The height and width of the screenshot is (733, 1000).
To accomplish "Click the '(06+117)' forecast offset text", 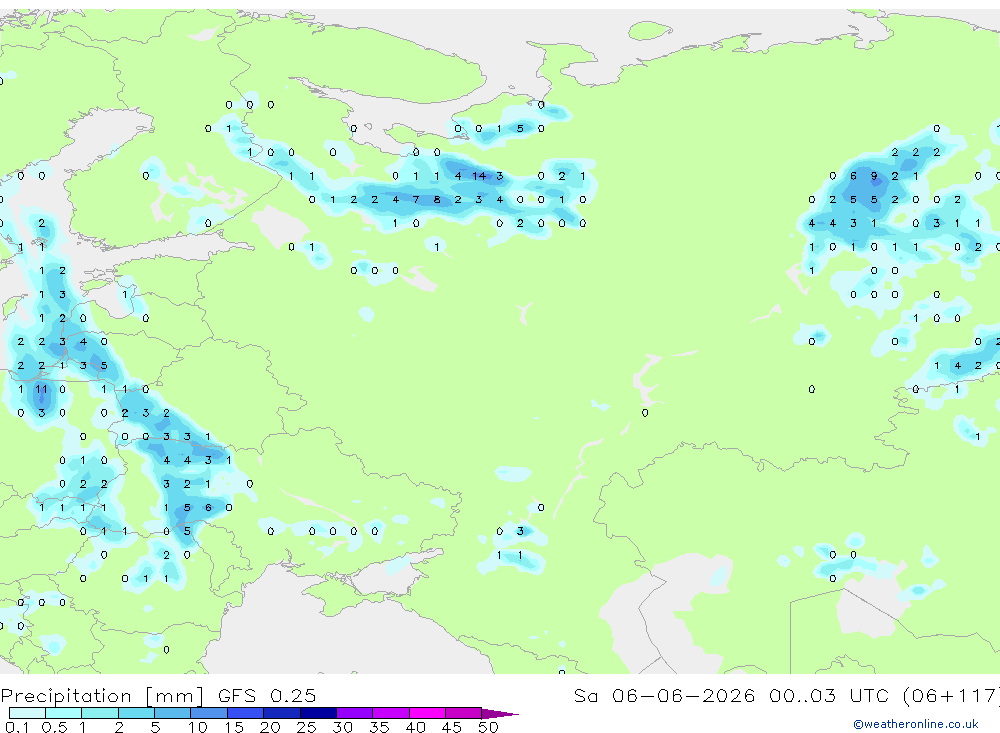I will click(952, 695).
